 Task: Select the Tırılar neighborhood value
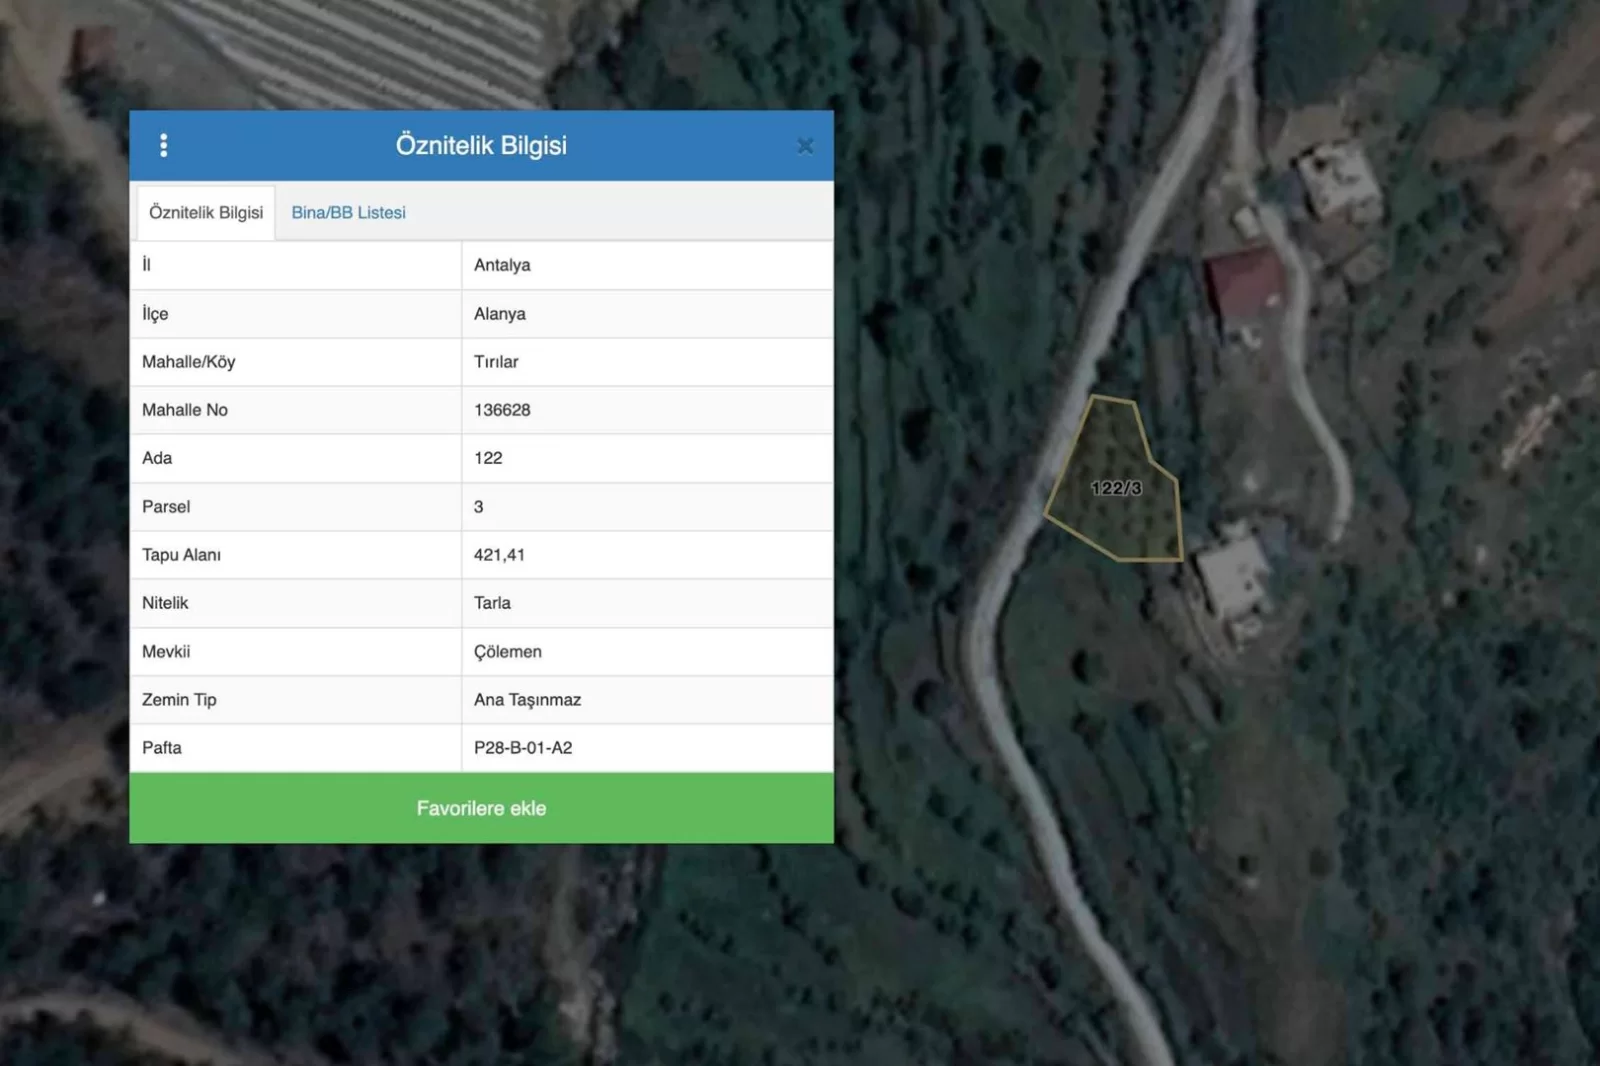(x=496, y=362)
